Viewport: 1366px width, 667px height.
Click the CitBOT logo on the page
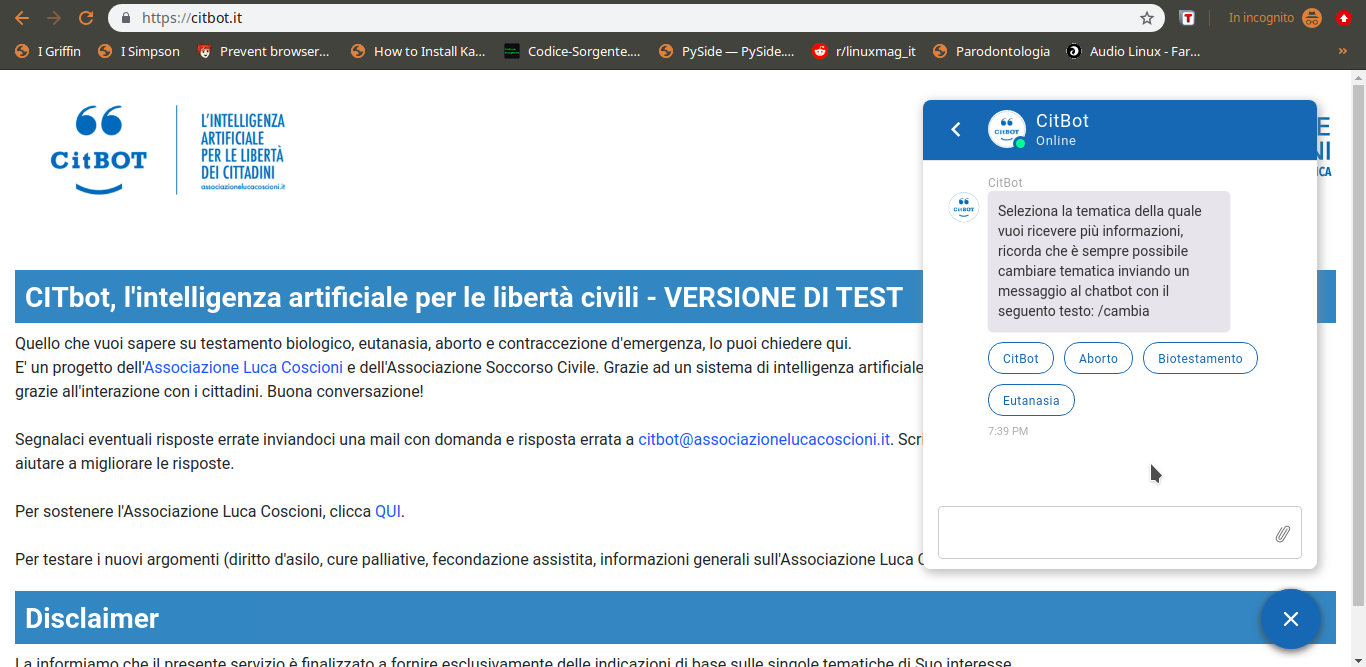(98, 149)
